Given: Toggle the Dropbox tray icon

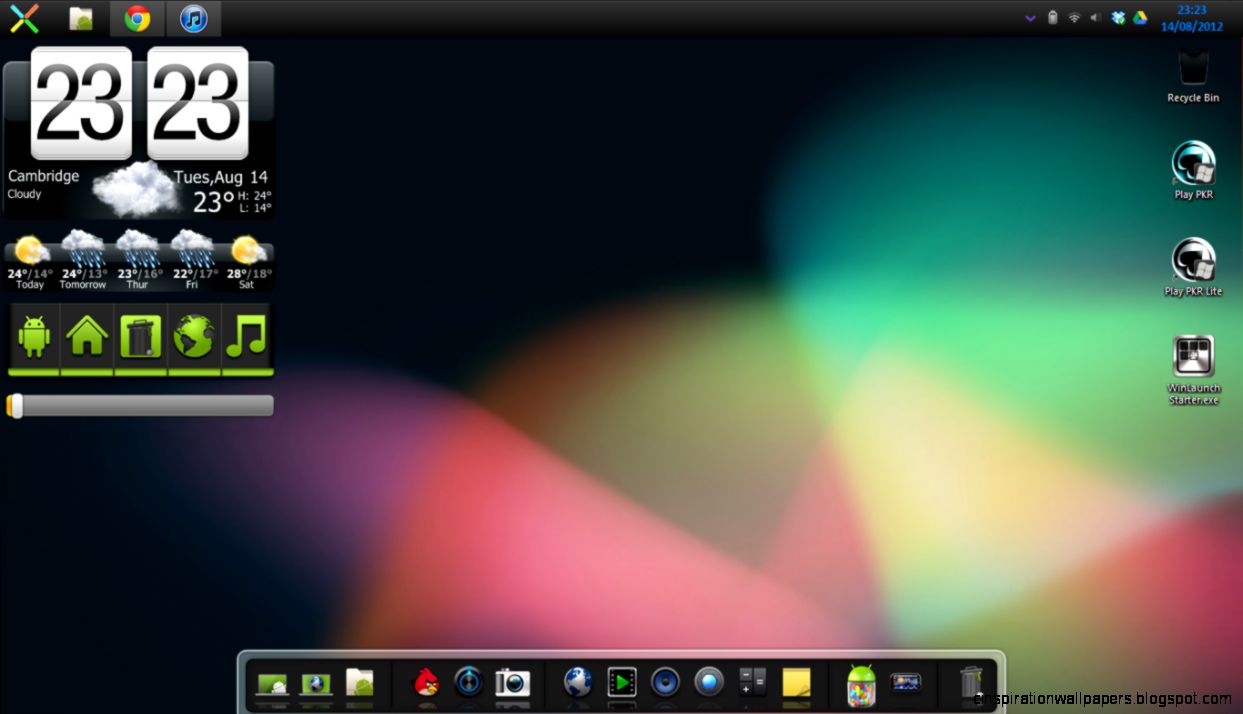Looking at the screenshot, I should pos(1117,17).
